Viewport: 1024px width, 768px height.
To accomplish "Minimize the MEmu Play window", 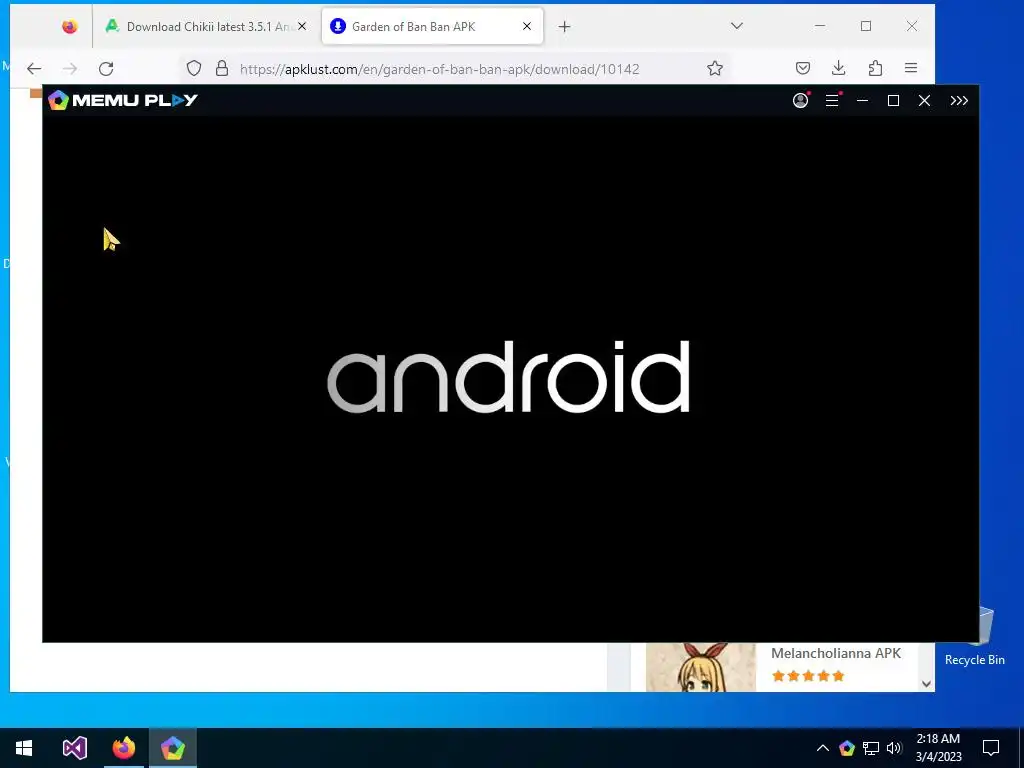I will (x=862, y=101).
